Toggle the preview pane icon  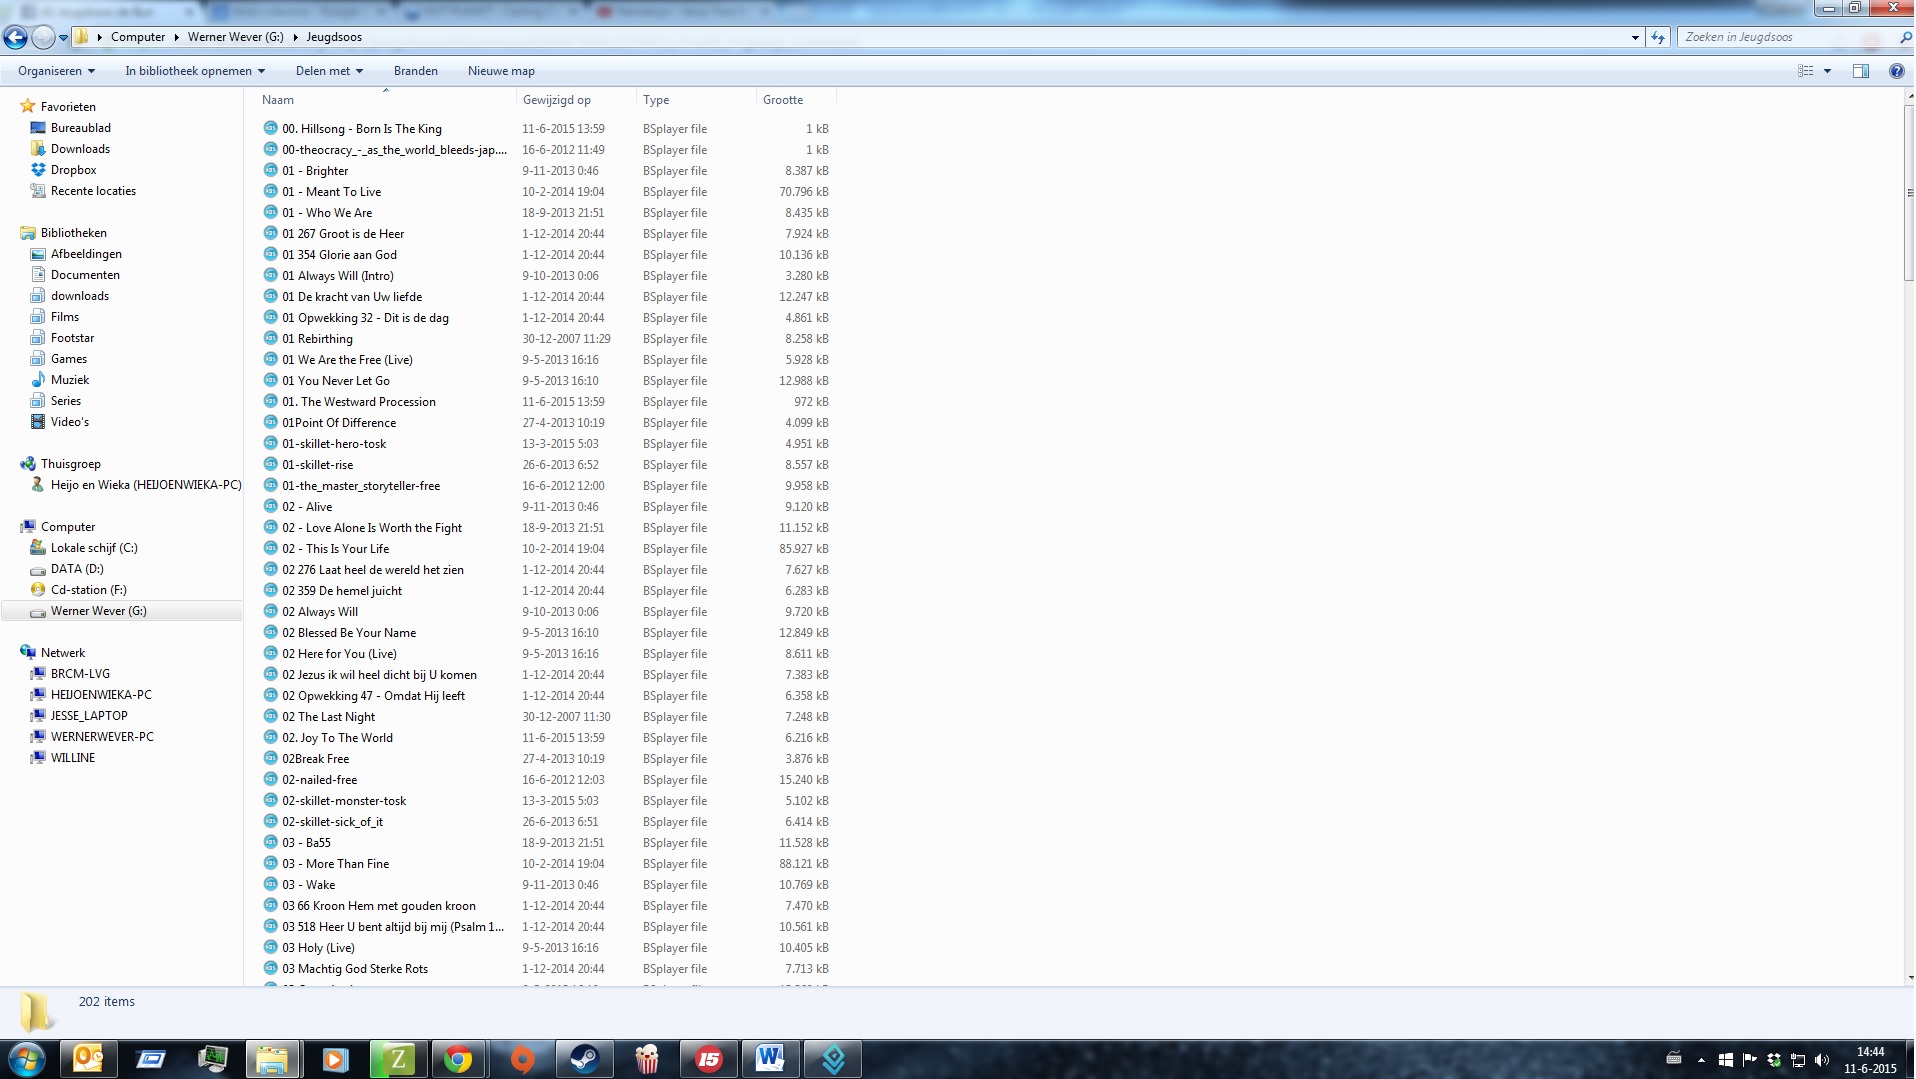point(1861,71)
